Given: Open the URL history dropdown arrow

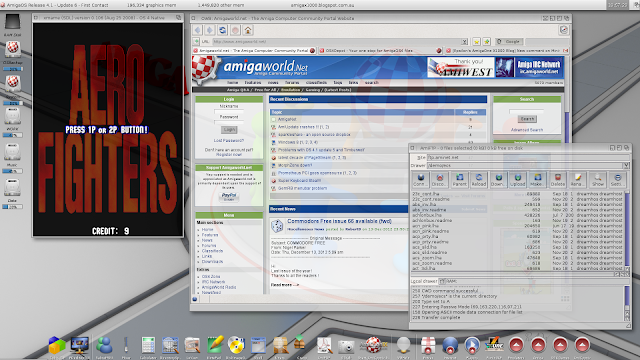Looking at the screenshot, I should point(464,42).
